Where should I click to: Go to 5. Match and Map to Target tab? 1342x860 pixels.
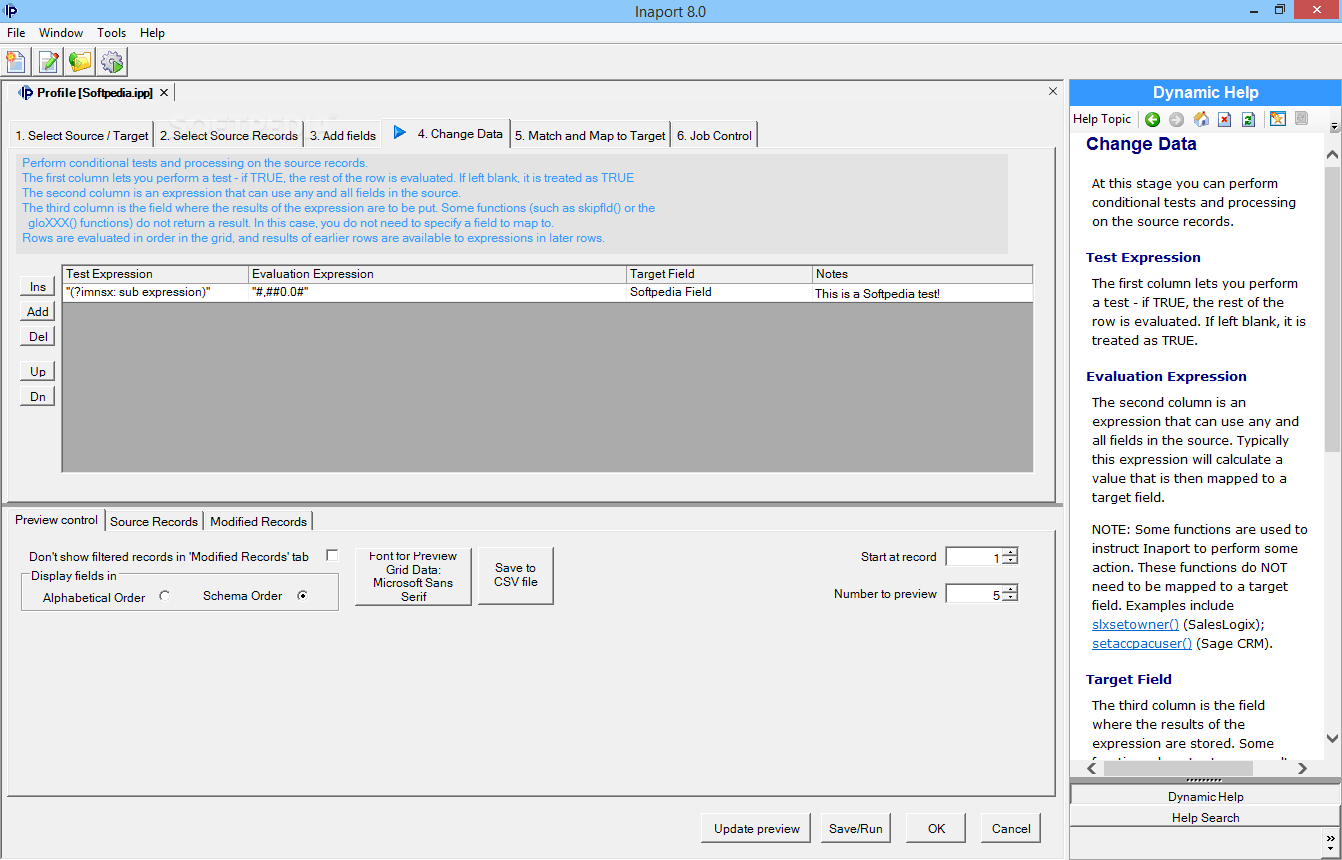590,135
